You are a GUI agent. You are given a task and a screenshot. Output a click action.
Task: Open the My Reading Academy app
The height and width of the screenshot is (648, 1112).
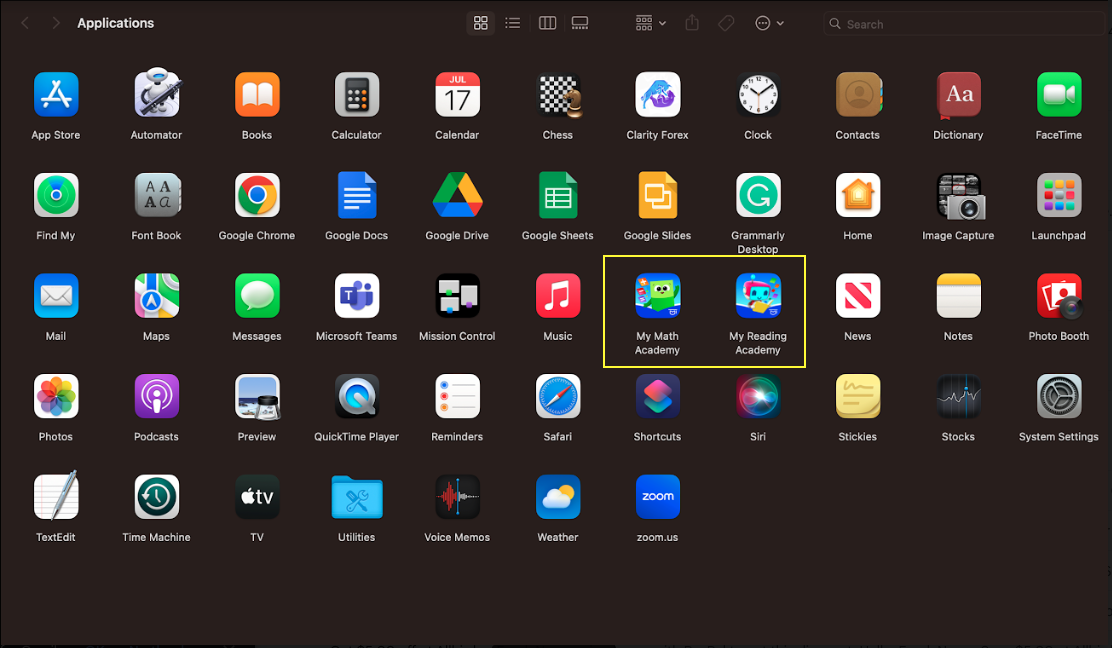(x=758, y=296)
